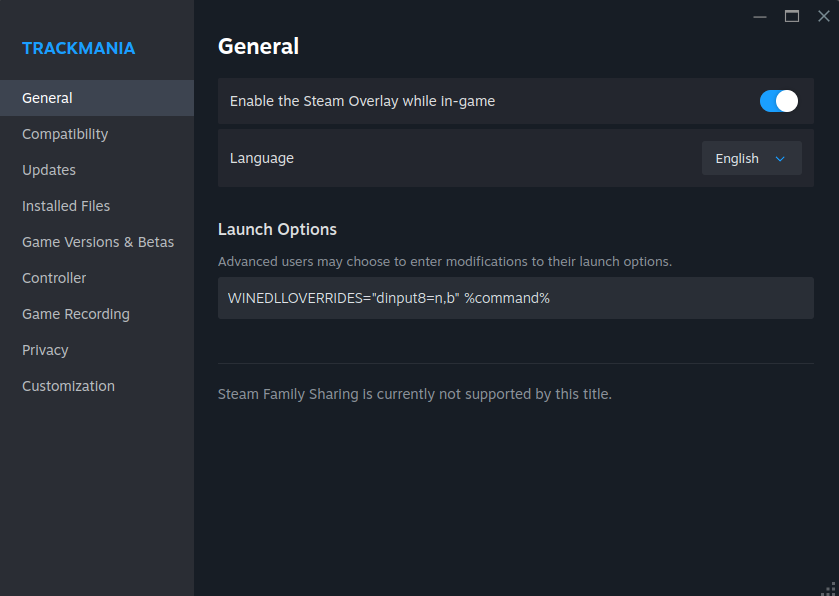
Task: Select the General settings tab
Action: 97,98
